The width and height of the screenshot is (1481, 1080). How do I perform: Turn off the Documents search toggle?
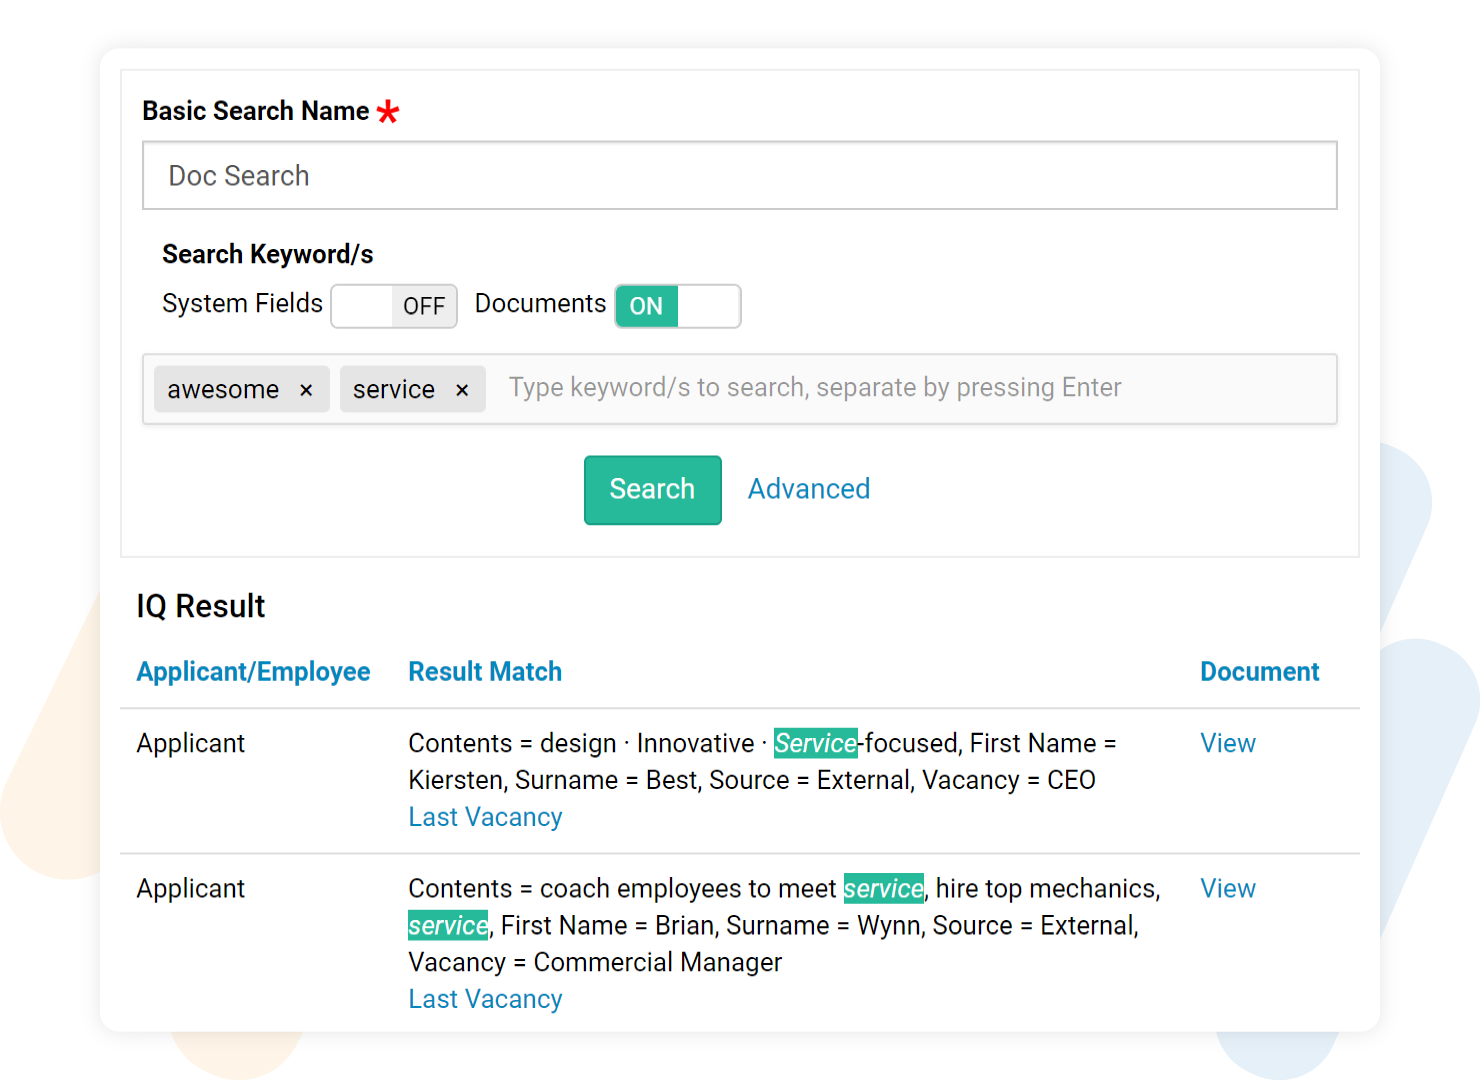tap(677, 306)
